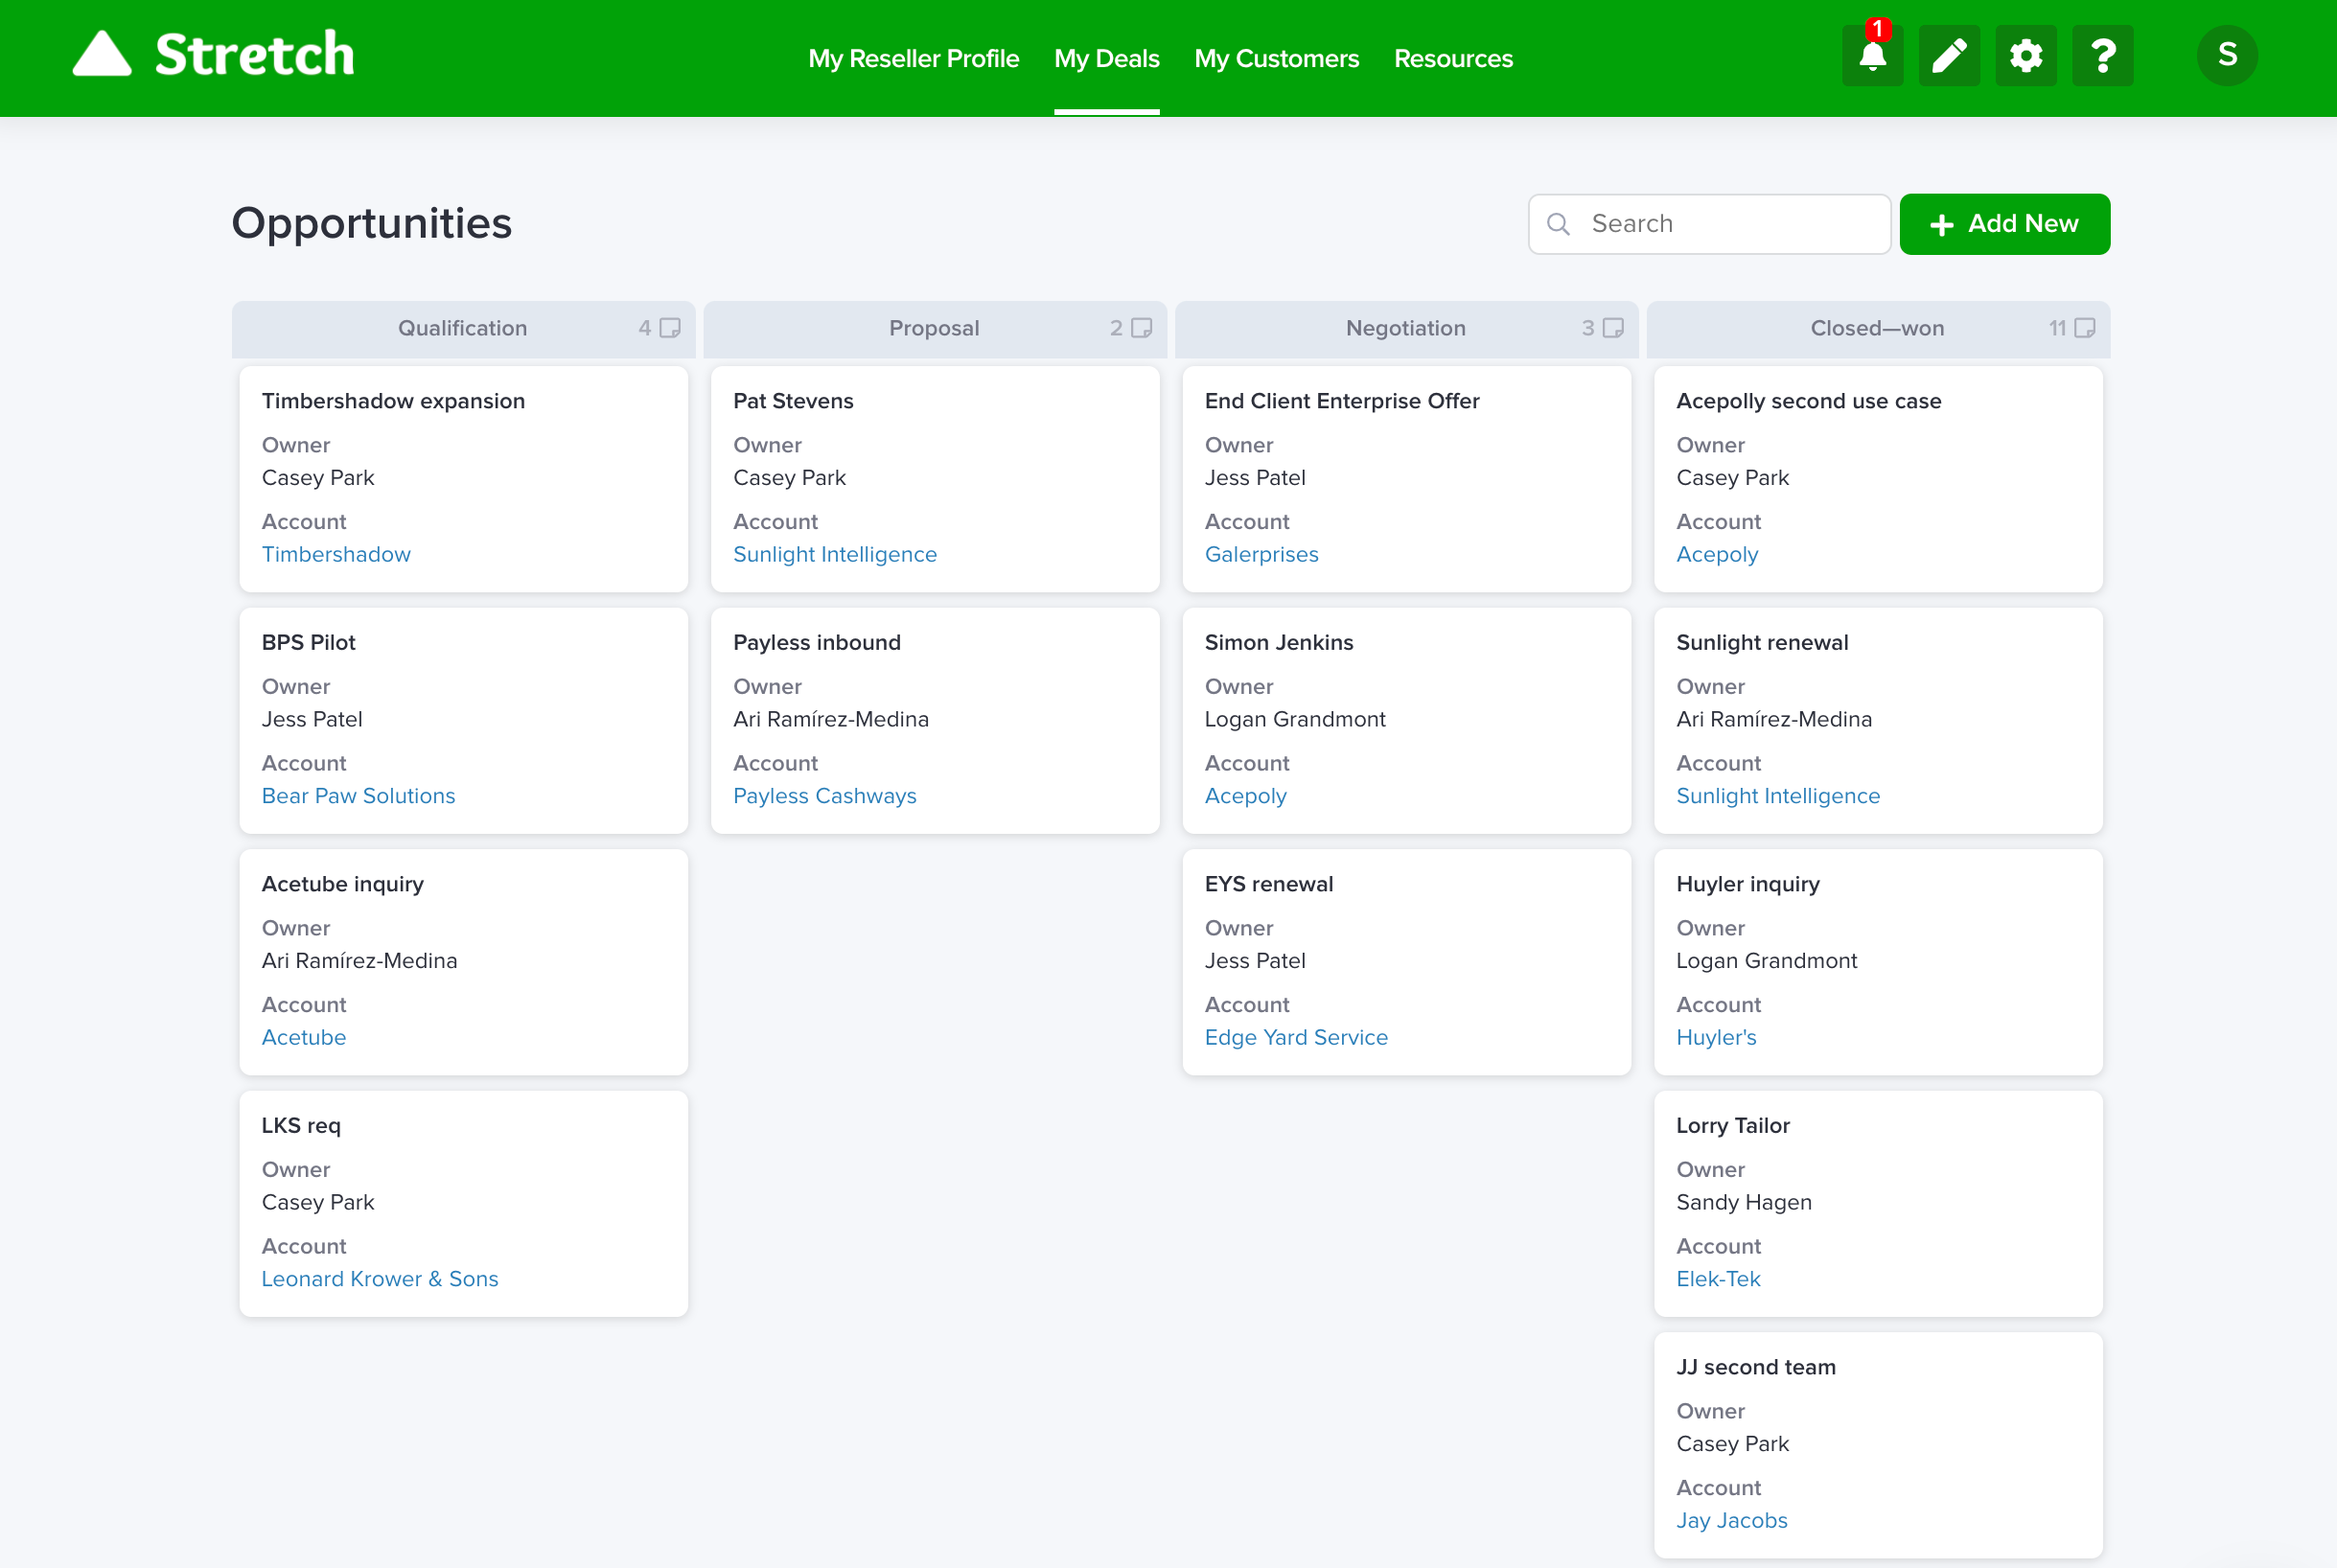Click the Proposal column header

(x=935, y=329)
